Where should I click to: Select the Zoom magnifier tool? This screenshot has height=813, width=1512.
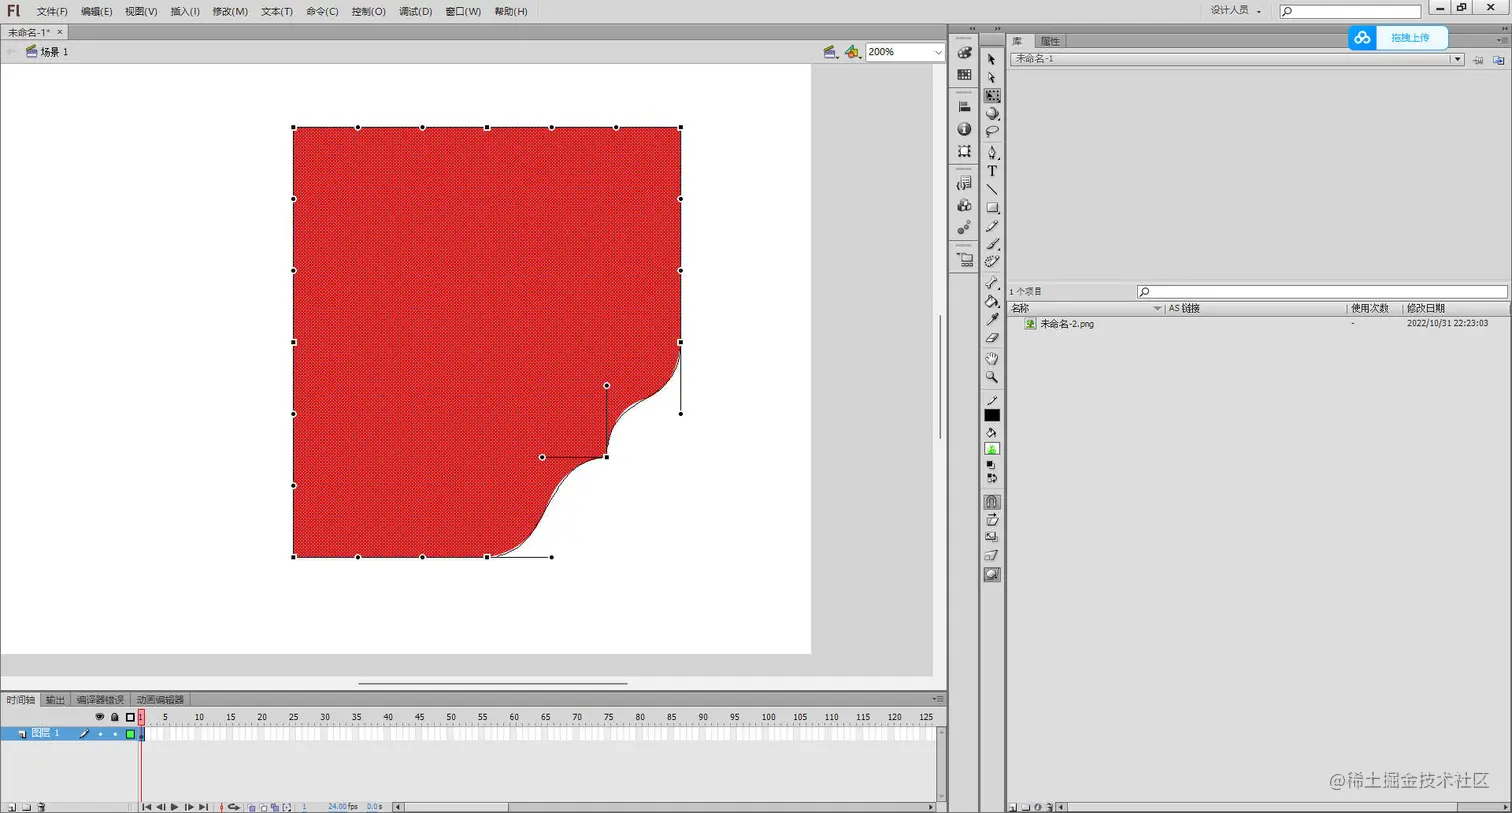(992, 377)
